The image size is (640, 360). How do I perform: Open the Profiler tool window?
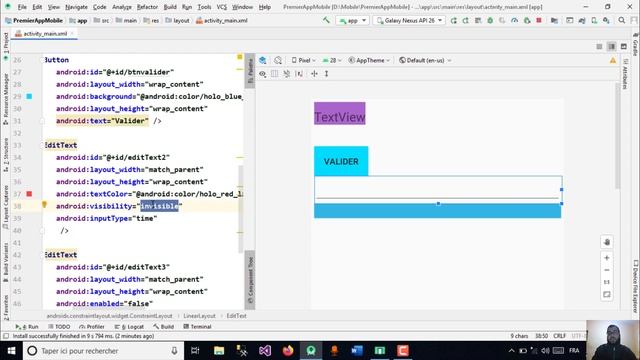[x=92, y=327]
